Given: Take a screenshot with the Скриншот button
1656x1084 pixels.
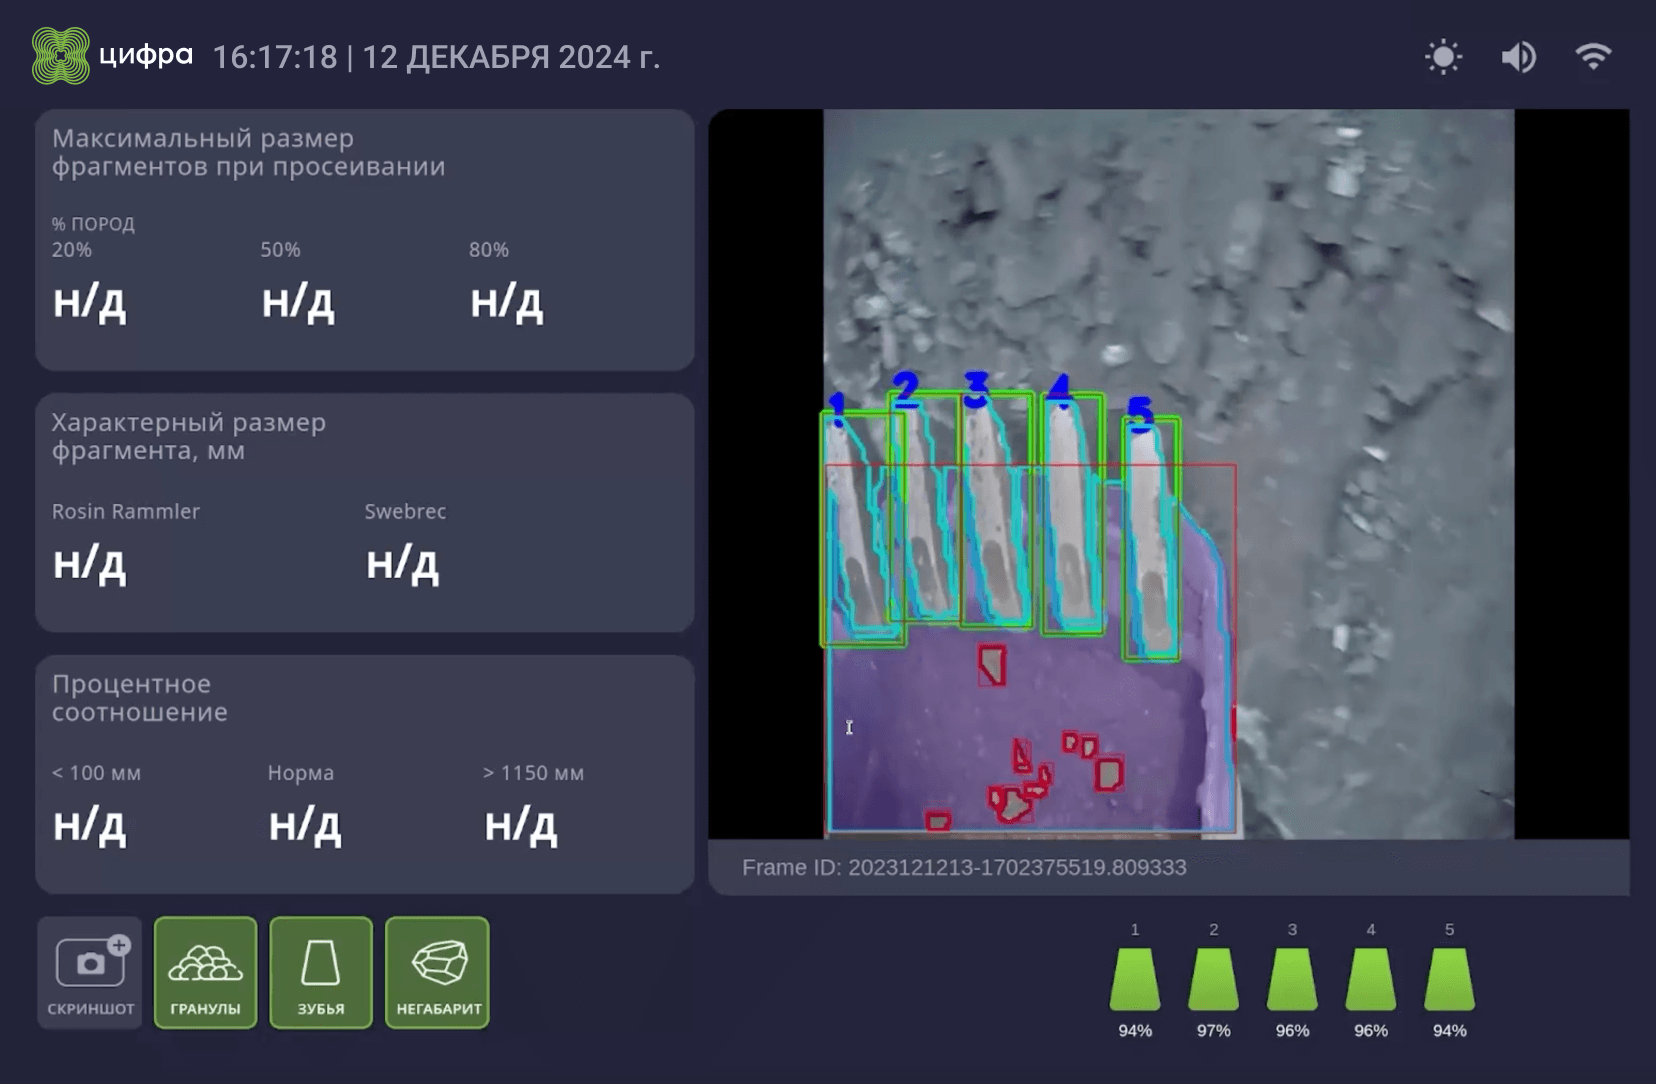Looking at the screenshot, I should coord(90,972).
